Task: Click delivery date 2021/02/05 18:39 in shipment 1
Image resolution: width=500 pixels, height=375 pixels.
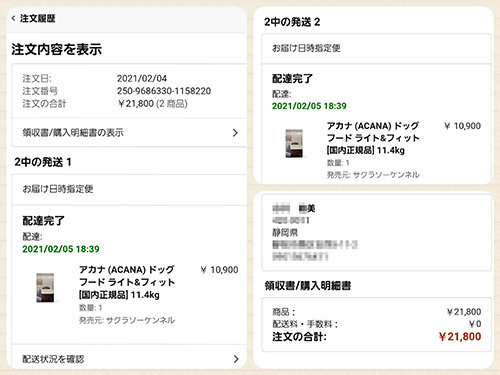Action: point(61,249)
